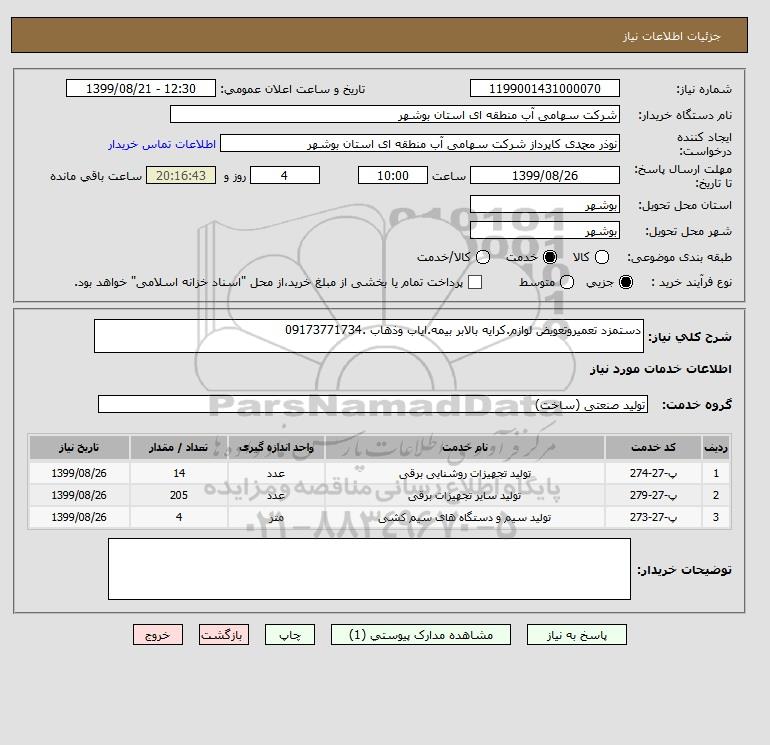Open the اطلاعات تماس خریدار link
Viewport: 770px width, 745px height.
point(162,144)
